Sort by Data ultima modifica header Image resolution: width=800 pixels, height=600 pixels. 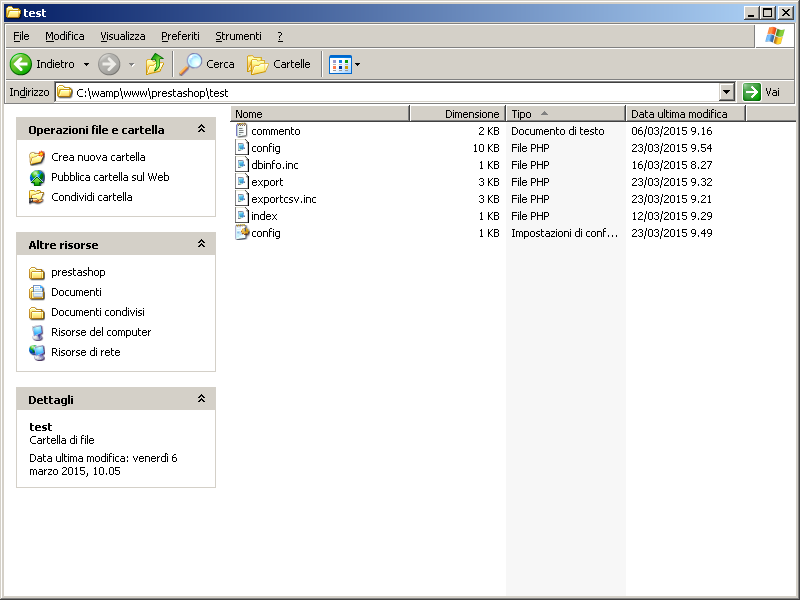pyautogui.click(x=686, y=114)
